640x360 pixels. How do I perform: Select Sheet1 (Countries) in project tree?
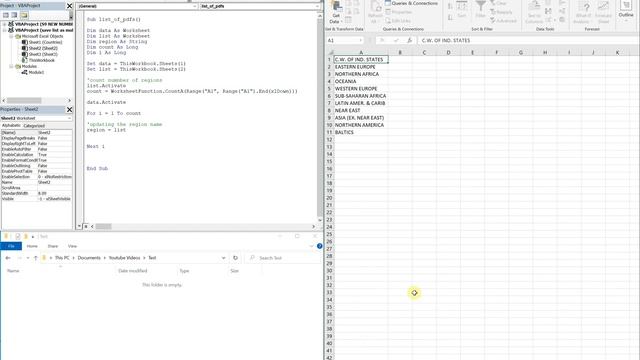[45, 42]
